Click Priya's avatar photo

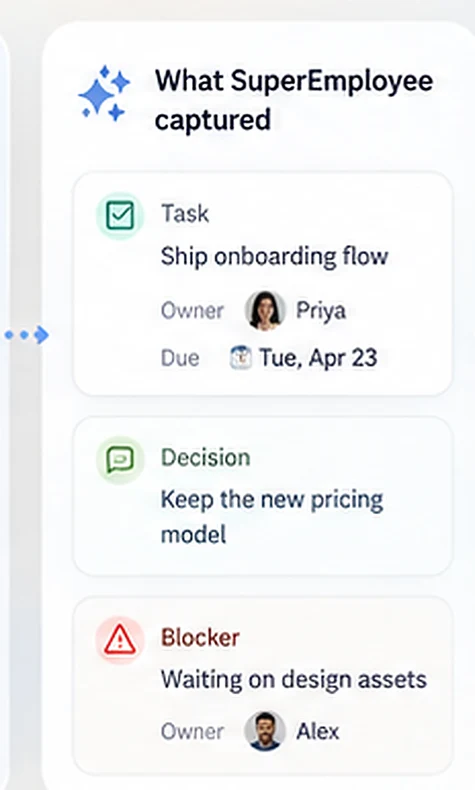point(265,311)
